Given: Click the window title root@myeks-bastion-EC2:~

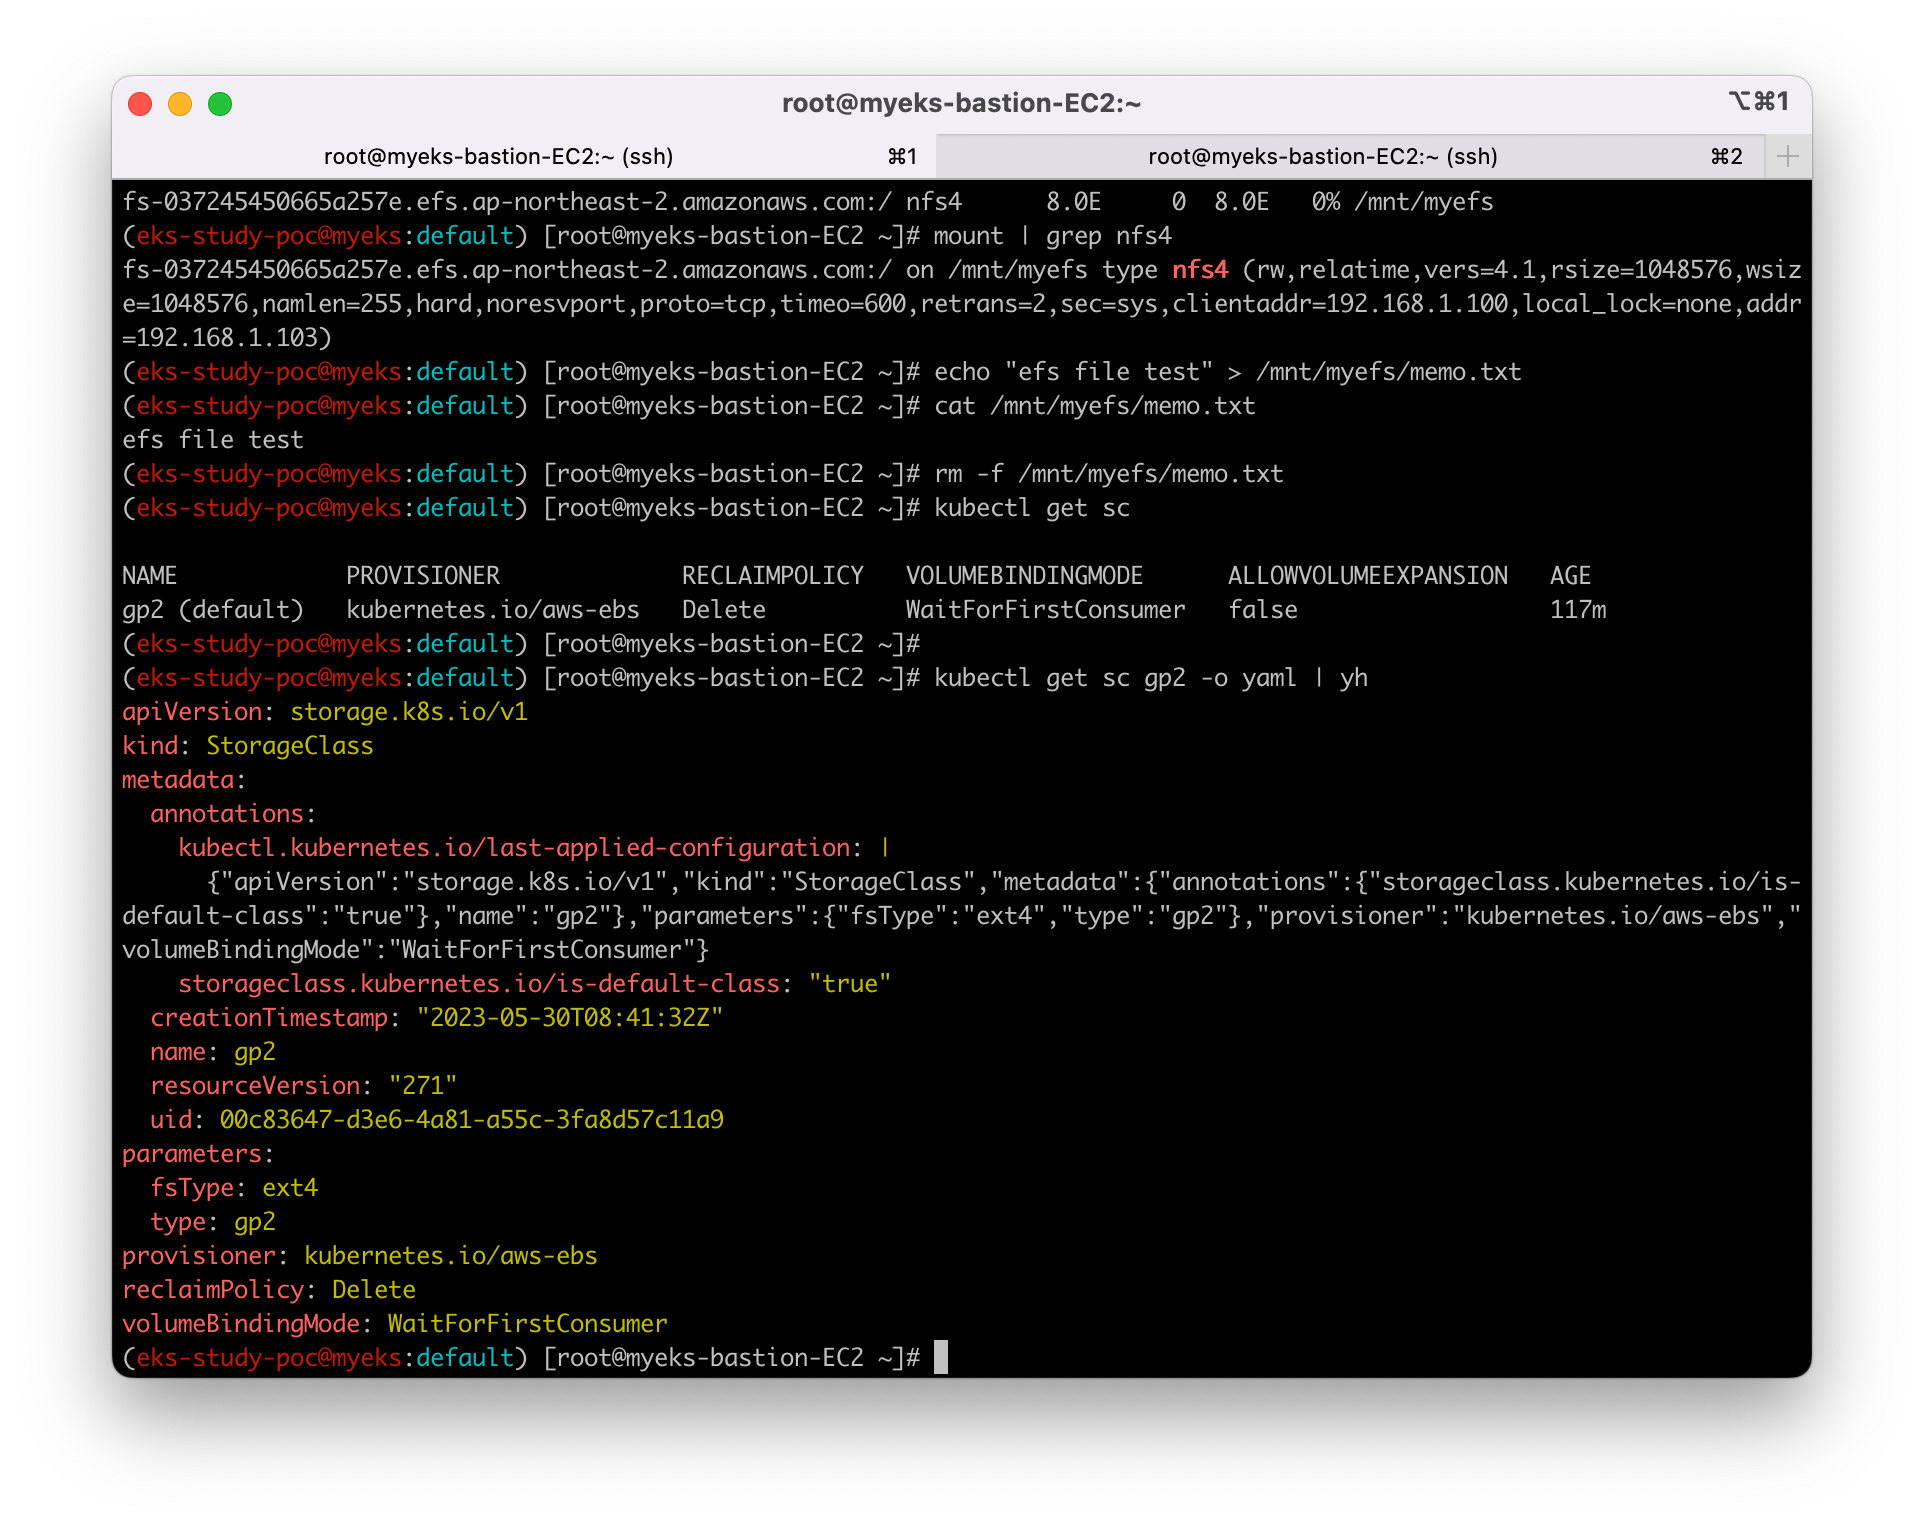Looking at the screenshot, I should pyautogui.click(x=961, y=103).
